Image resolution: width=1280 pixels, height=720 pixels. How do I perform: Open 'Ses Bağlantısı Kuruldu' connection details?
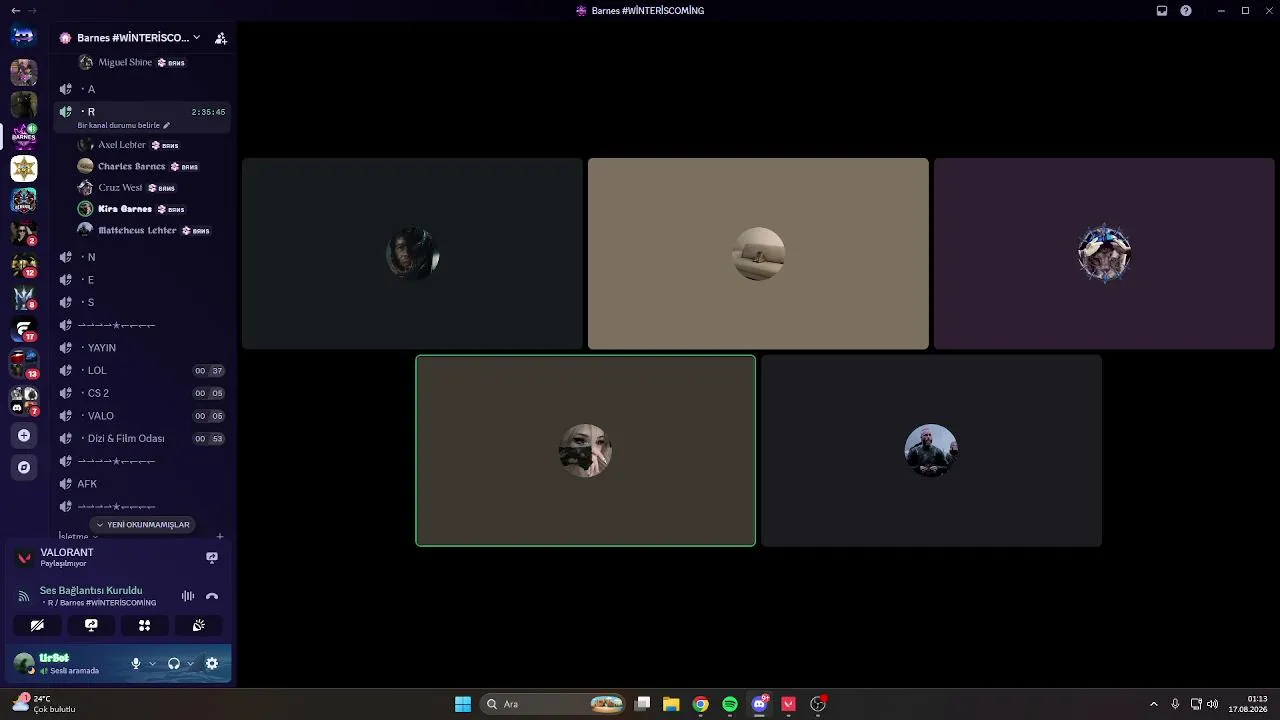pyautogui.click(x=91, y=591)
